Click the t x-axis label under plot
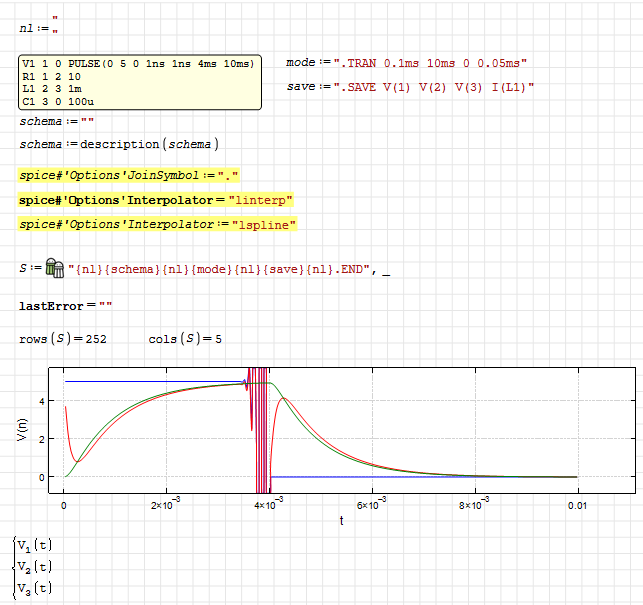 (341, 519)
